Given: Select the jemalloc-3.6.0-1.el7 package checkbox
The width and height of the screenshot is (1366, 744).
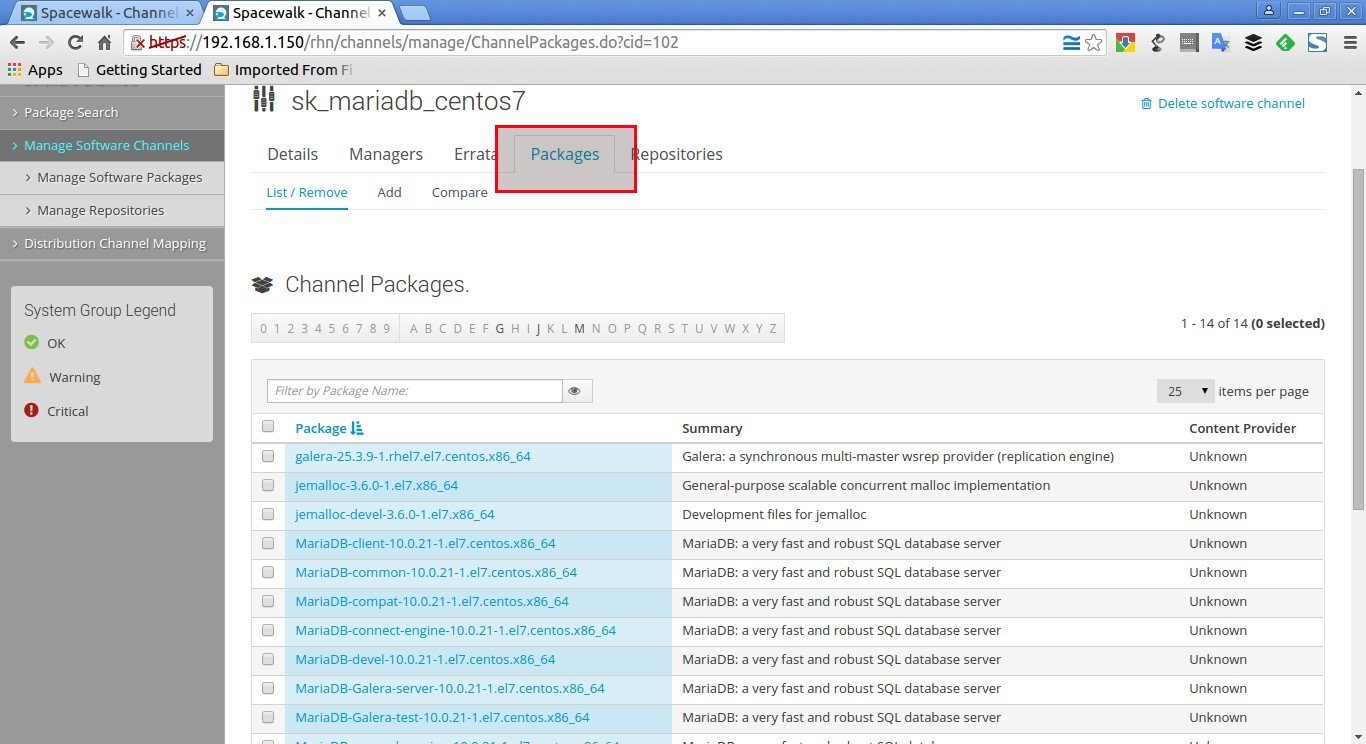Looking at the screenshot, I should pos(268,485).
